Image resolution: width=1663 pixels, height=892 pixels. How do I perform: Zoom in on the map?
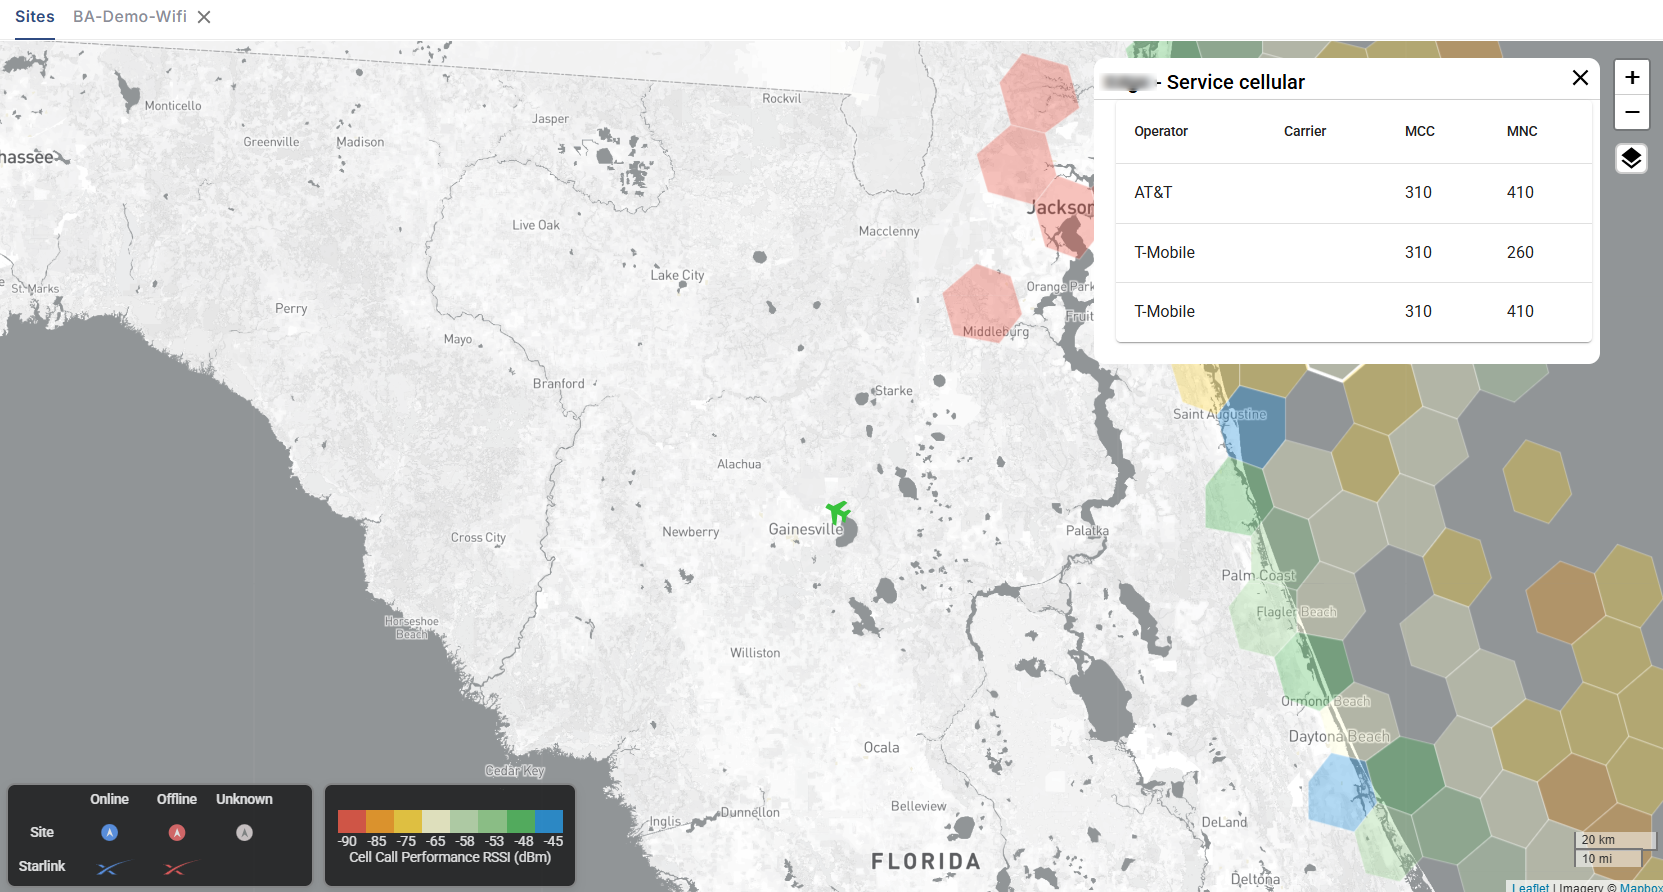(1631, 77)
